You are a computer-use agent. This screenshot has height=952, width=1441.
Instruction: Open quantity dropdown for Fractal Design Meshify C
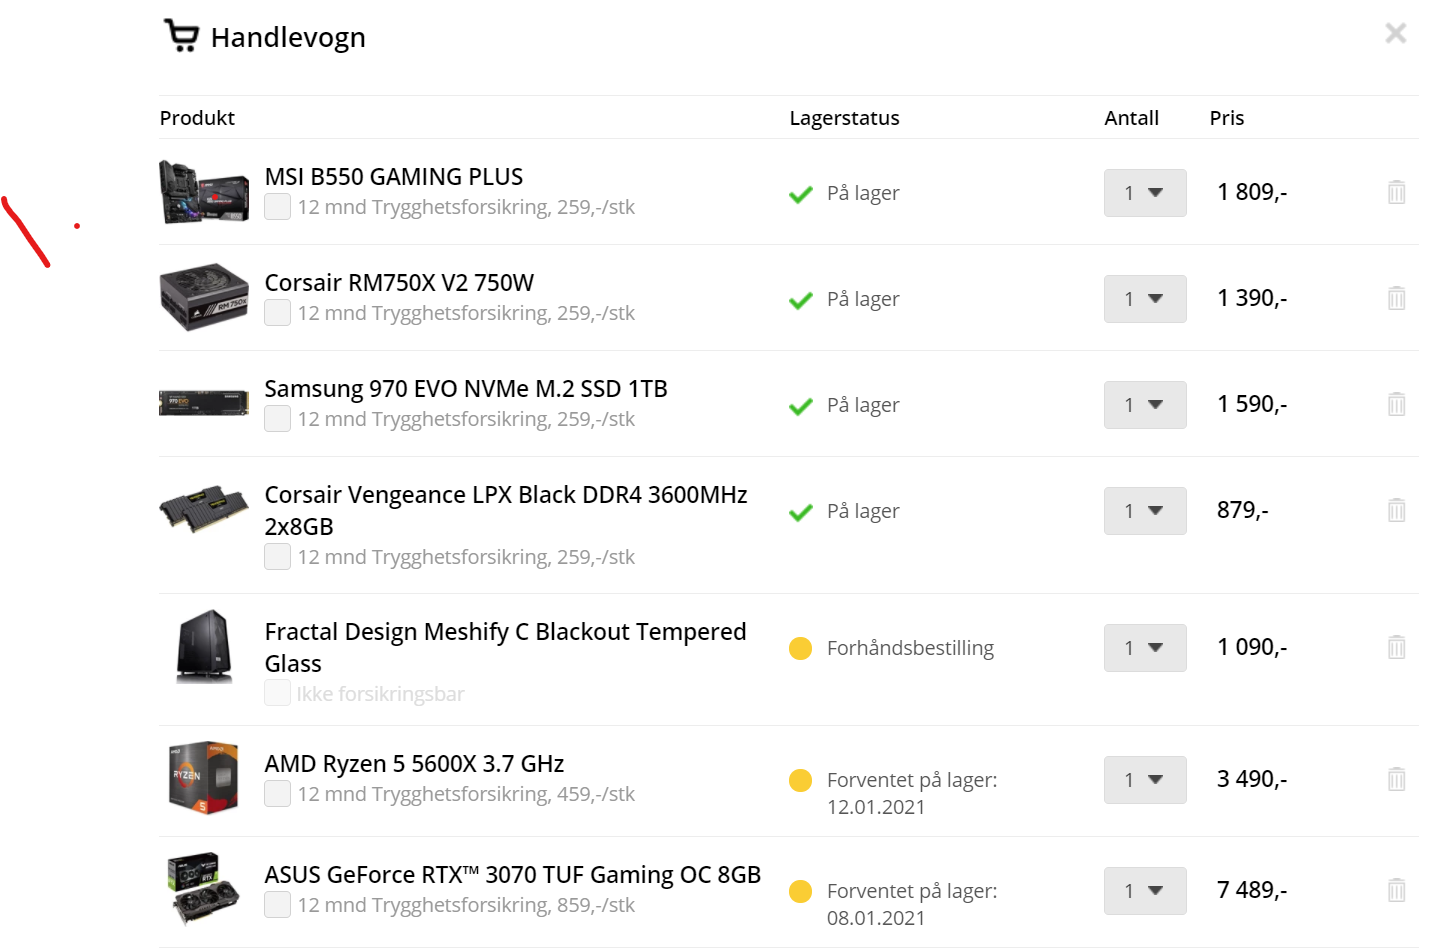coord(1145,648)
